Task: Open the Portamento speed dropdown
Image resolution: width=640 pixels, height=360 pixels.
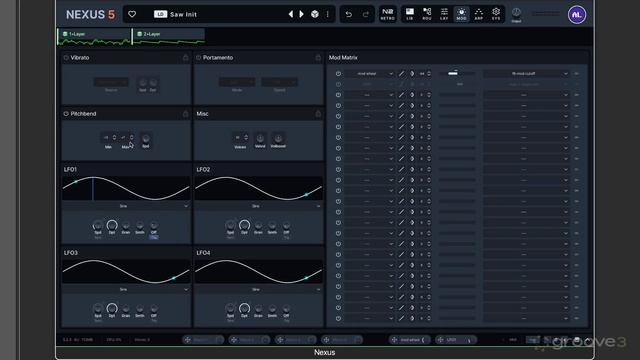Action: click(x=280, y=82)
